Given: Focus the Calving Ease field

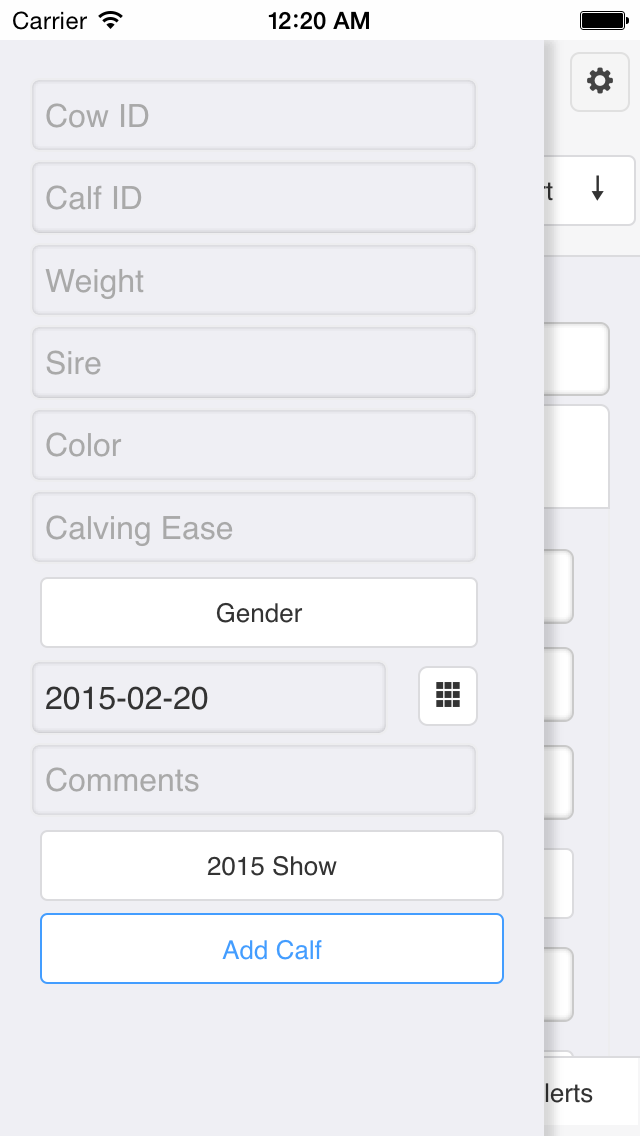Looking at the screenshot, I should click(x=254, y=528).
